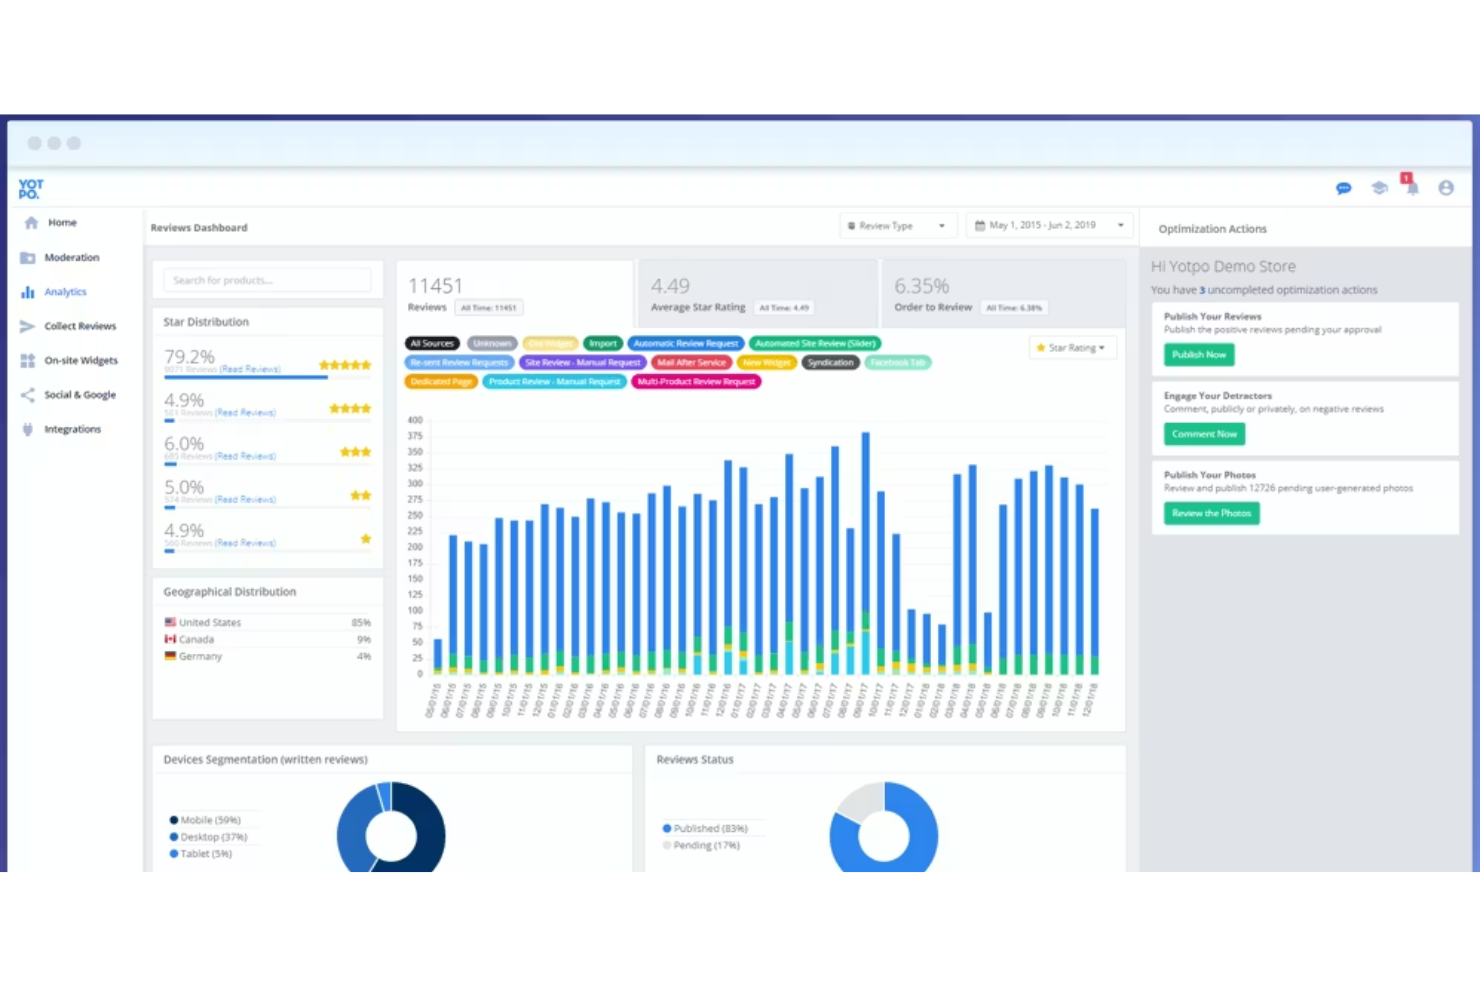Disable the Mail After Service filter
1480x987 pixels.
(x=691, y=362)
